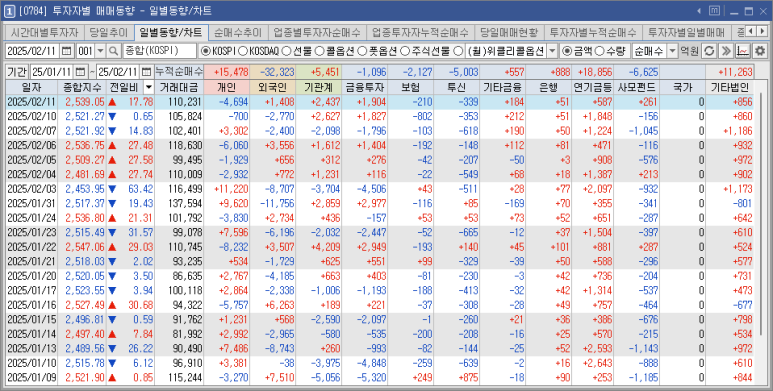This screenshot has height=391, width=773.
Task: Click the 일자 column header
Action: pyautogui.click(x=32, y=88)
